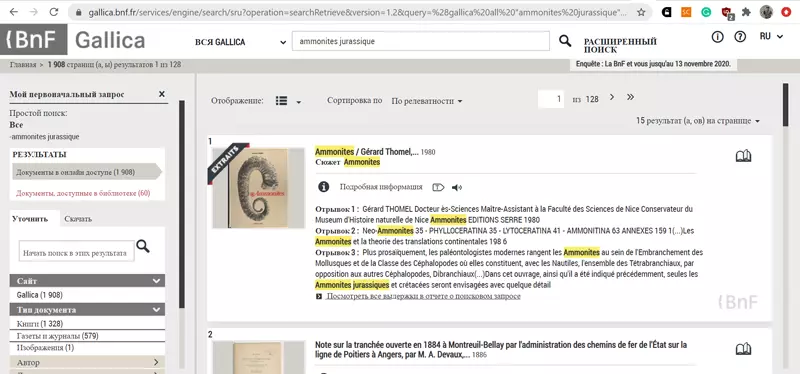Filter by Gallica (1 908)
Viewport: 800px width, 374px height.
click(x=39, y=295)
